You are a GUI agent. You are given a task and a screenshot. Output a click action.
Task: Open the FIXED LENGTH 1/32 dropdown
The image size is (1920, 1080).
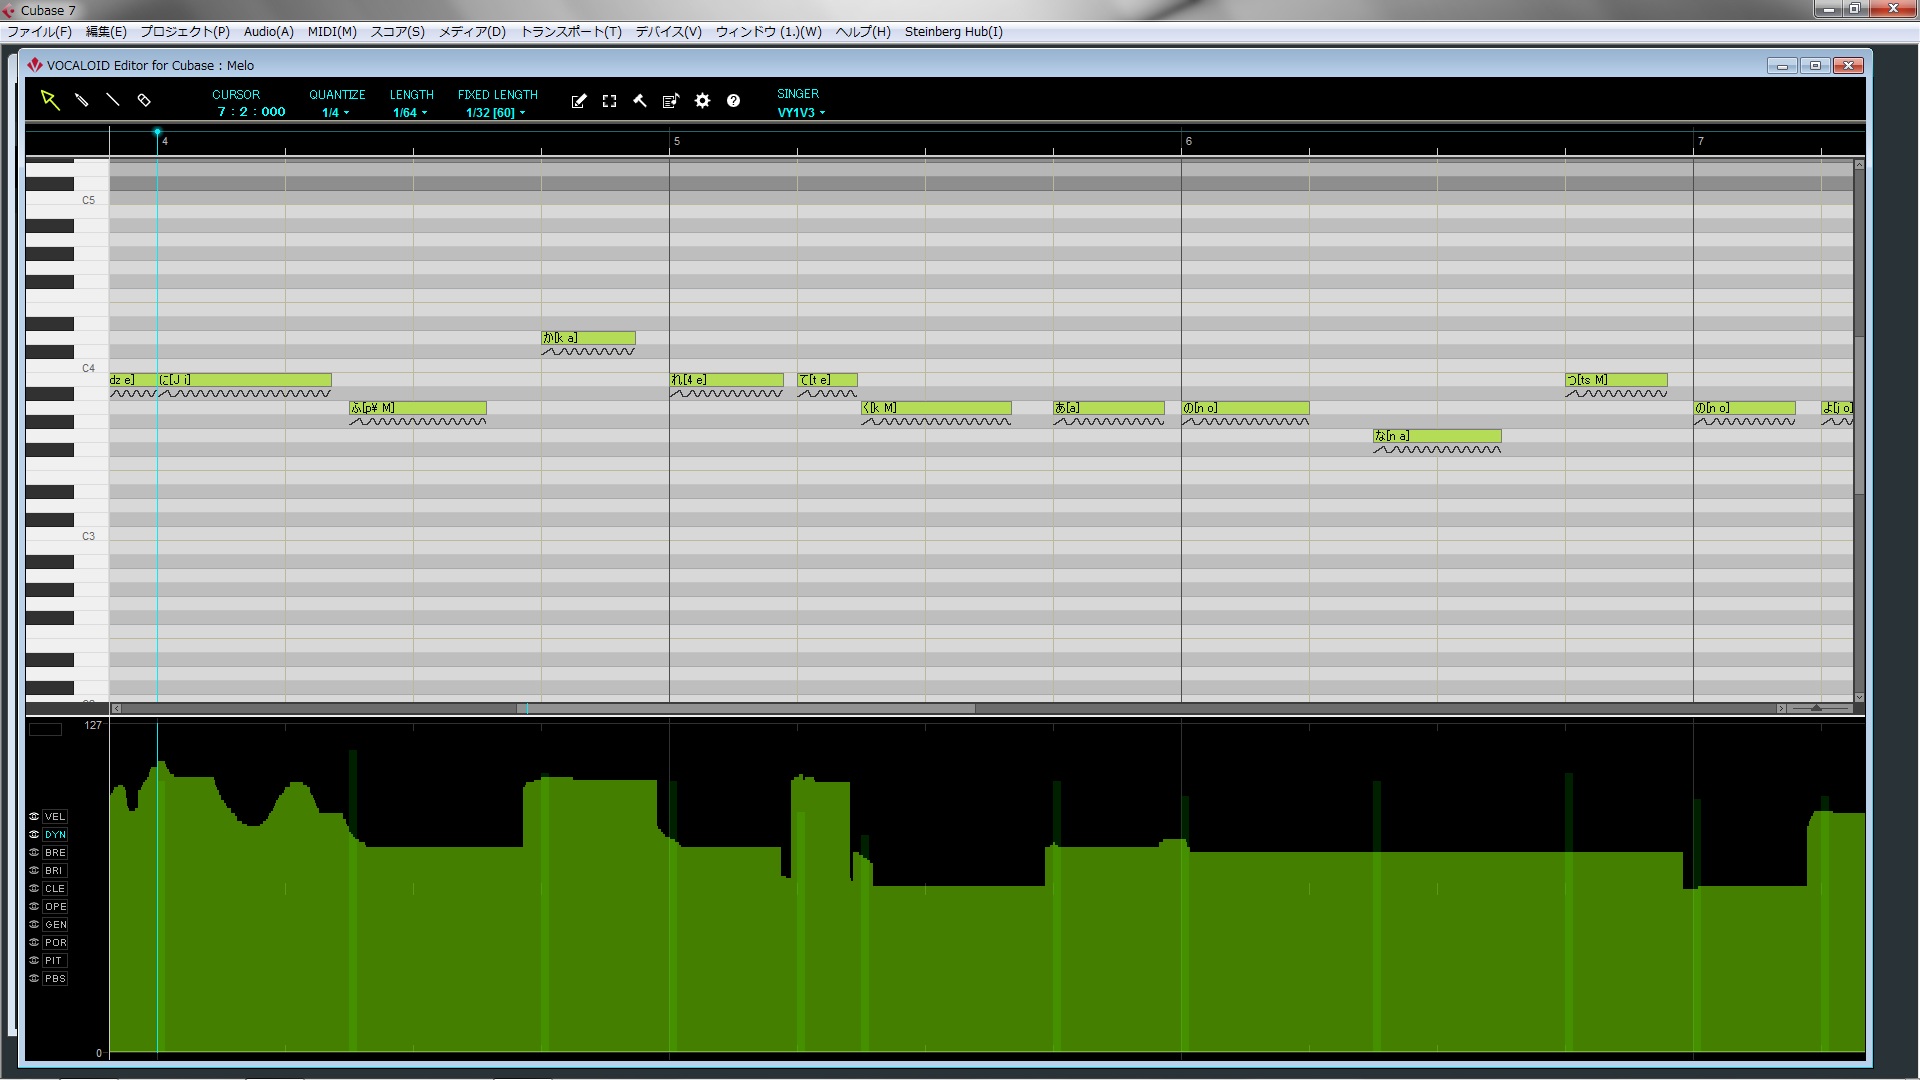point(496,113)
